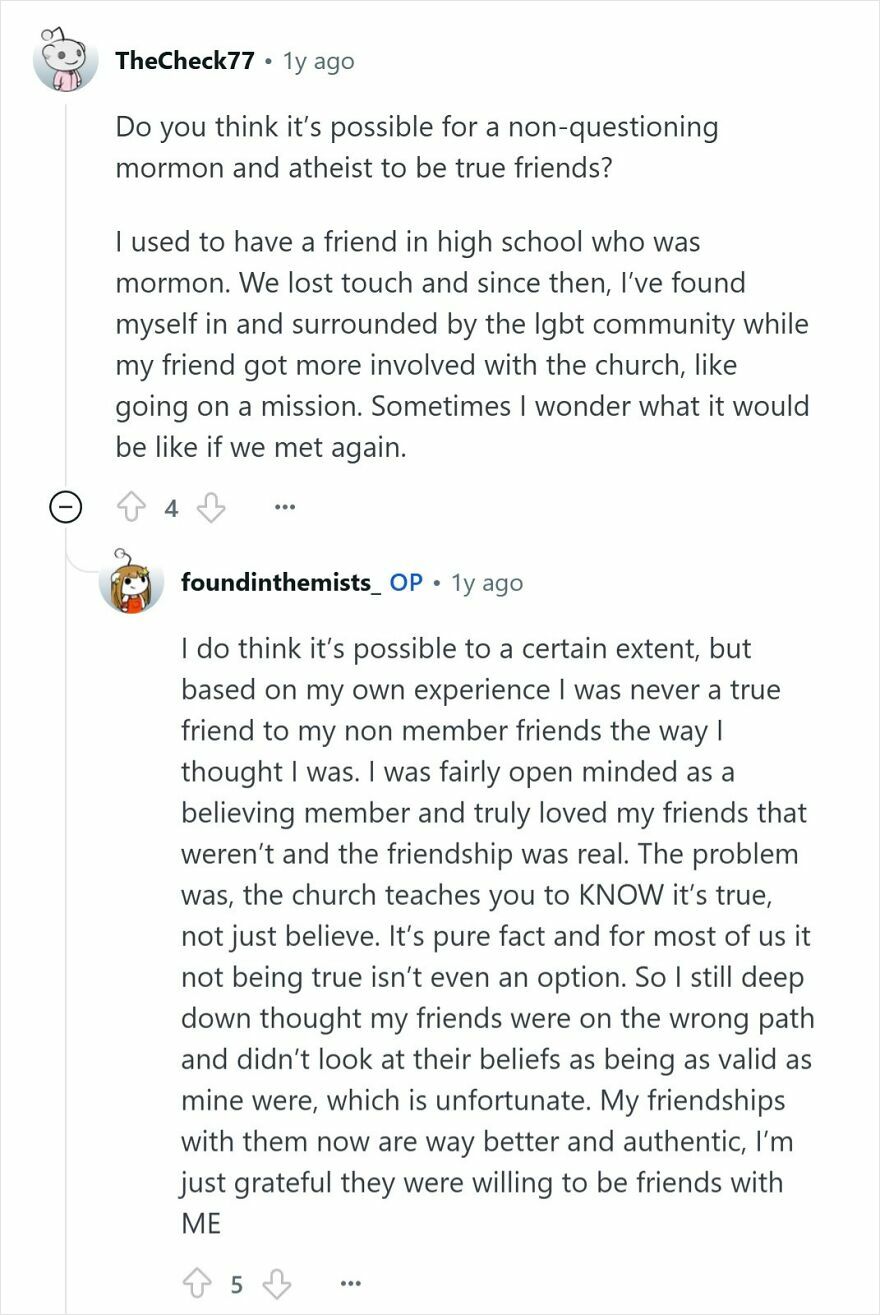Image resolution: width=880 pixels, height=1315 pixels.
Task: Open TheCheck77's profile via username
Action: click(188, 60)
